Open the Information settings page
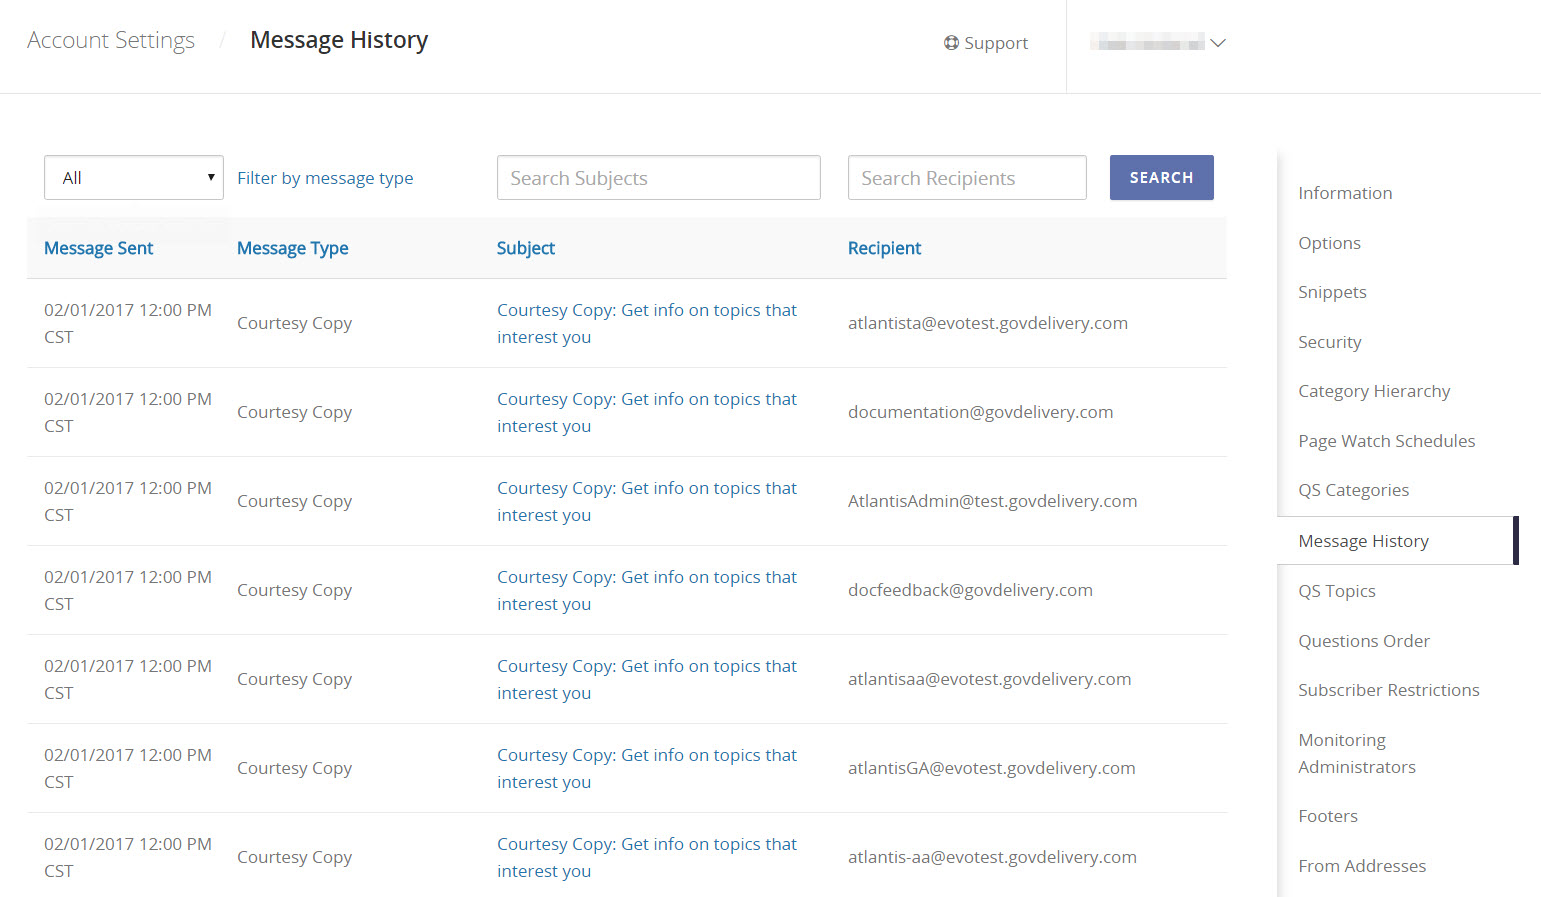 tap(1344, 193)
